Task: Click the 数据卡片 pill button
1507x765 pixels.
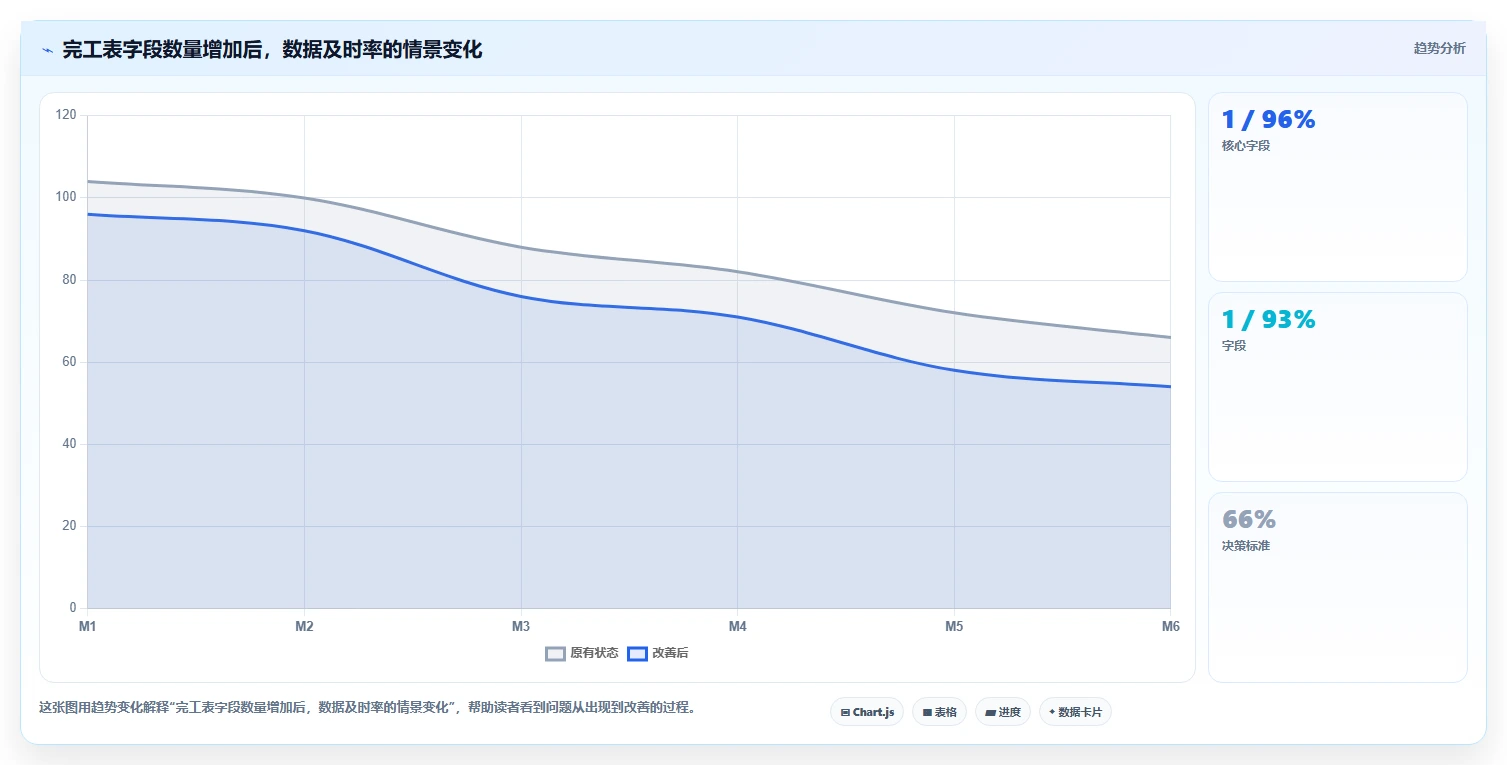Action: pyautogui.click(x=1075, y=712)
